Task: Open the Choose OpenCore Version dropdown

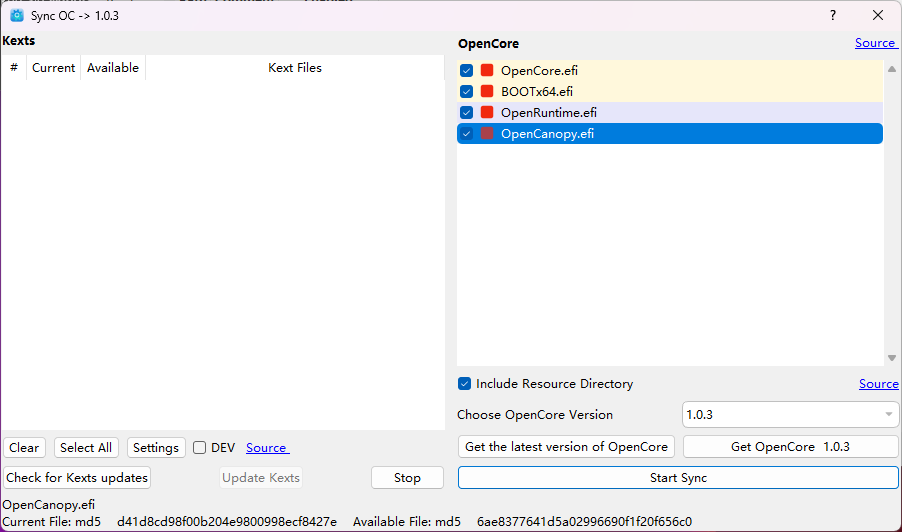Action: pyautogui.click(x=790, y=415)
